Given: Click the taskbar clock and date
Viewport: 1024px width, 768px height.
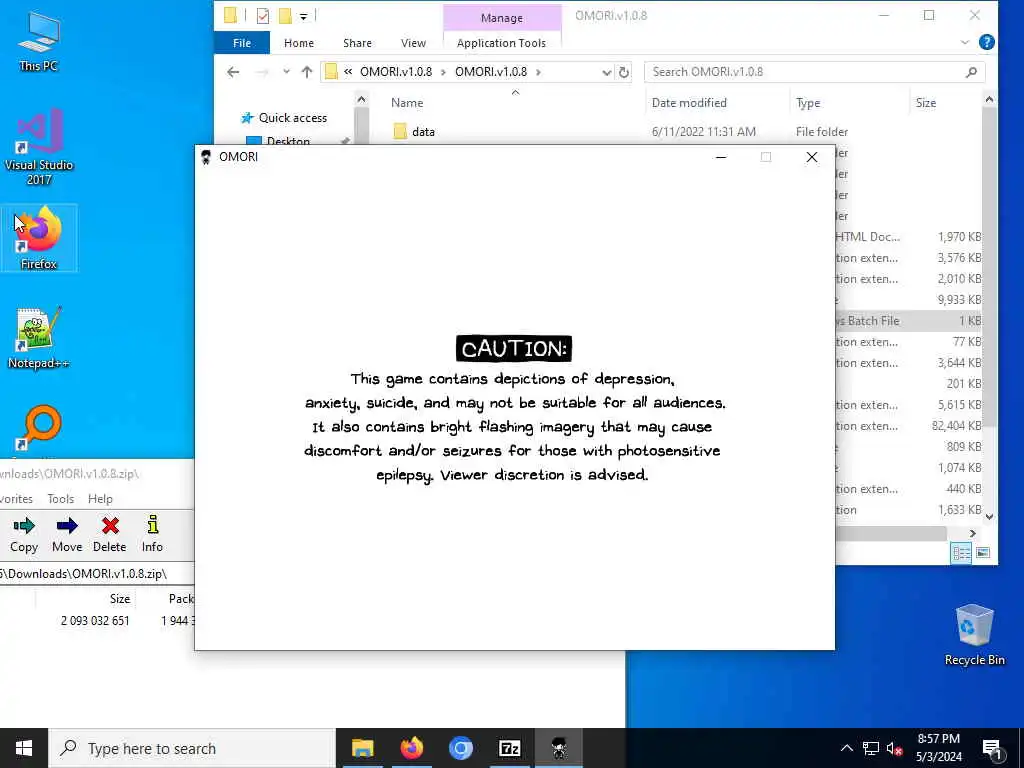Looking at the screenshot, I should pos(938,748).
